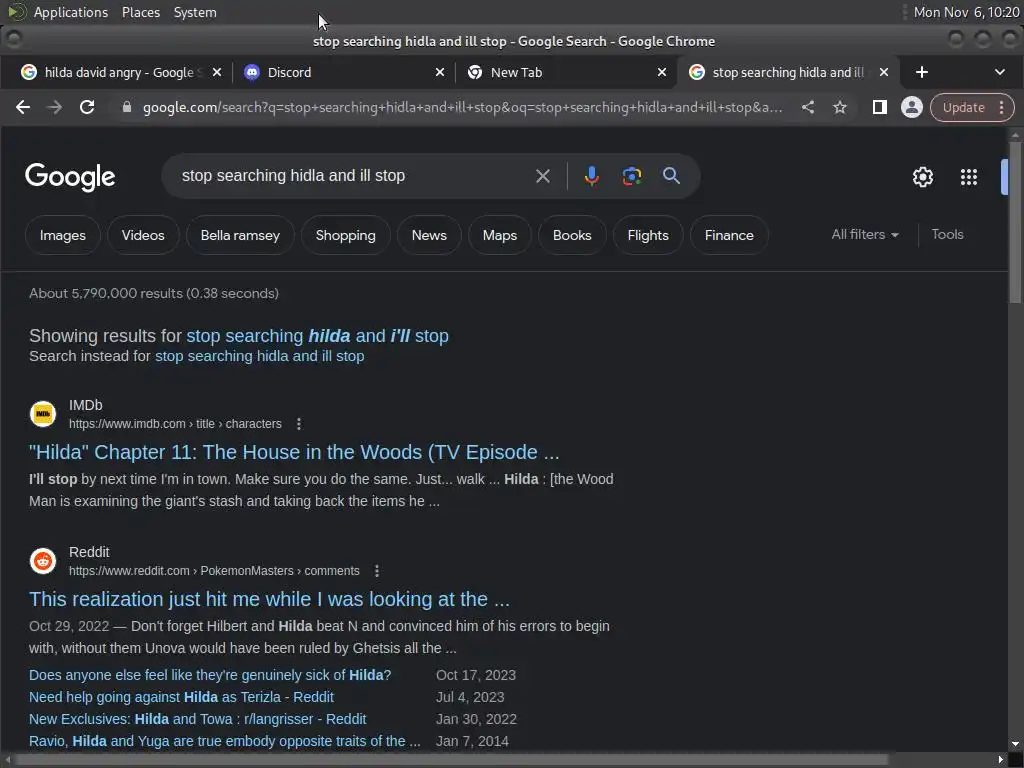This screenshot has height=768, width=1024.
Task: Filter results by Videos
Action: [143, 235]
